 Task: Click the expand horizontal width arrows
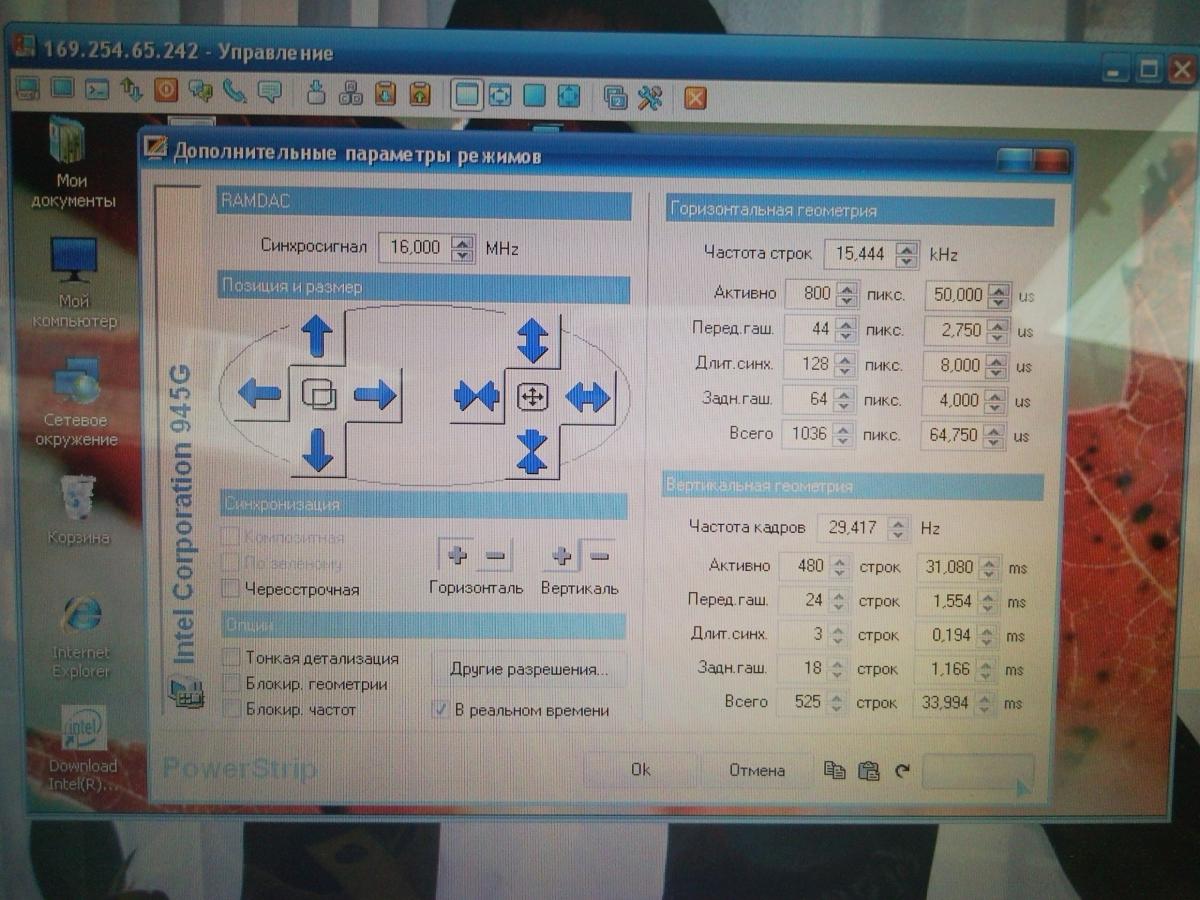pos(588,397)
